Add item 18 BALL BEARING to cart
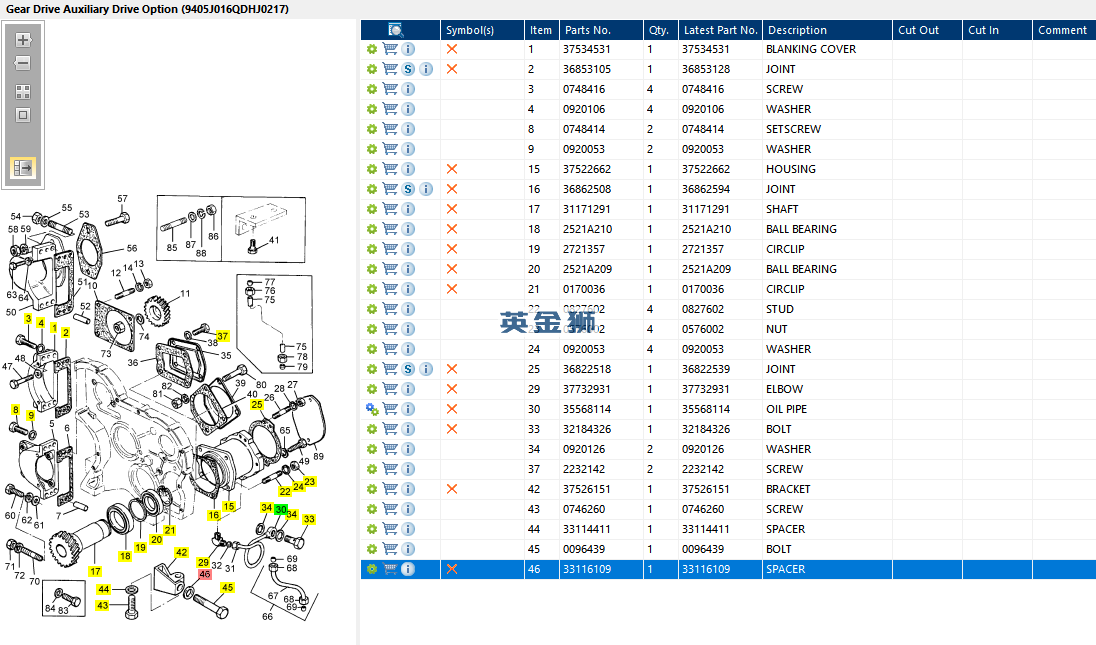The width and height of the screenshot is (1096, 645). coord(390,229)
